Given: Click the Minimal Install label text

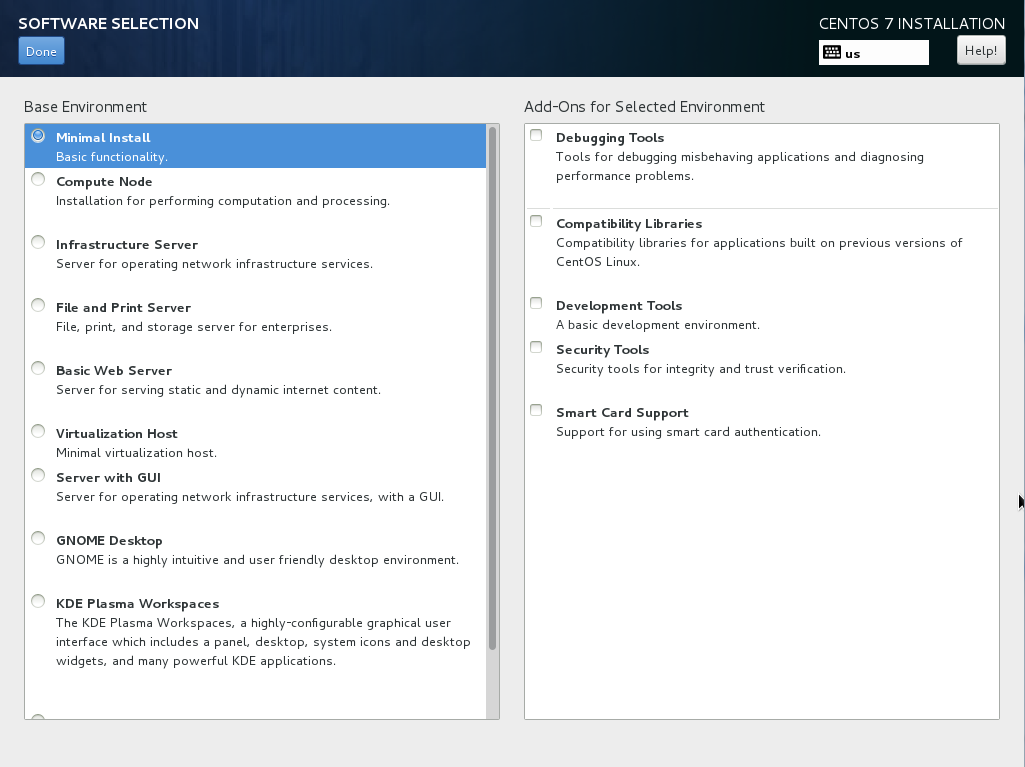Looking at the screenshot, I should (103, 138).
